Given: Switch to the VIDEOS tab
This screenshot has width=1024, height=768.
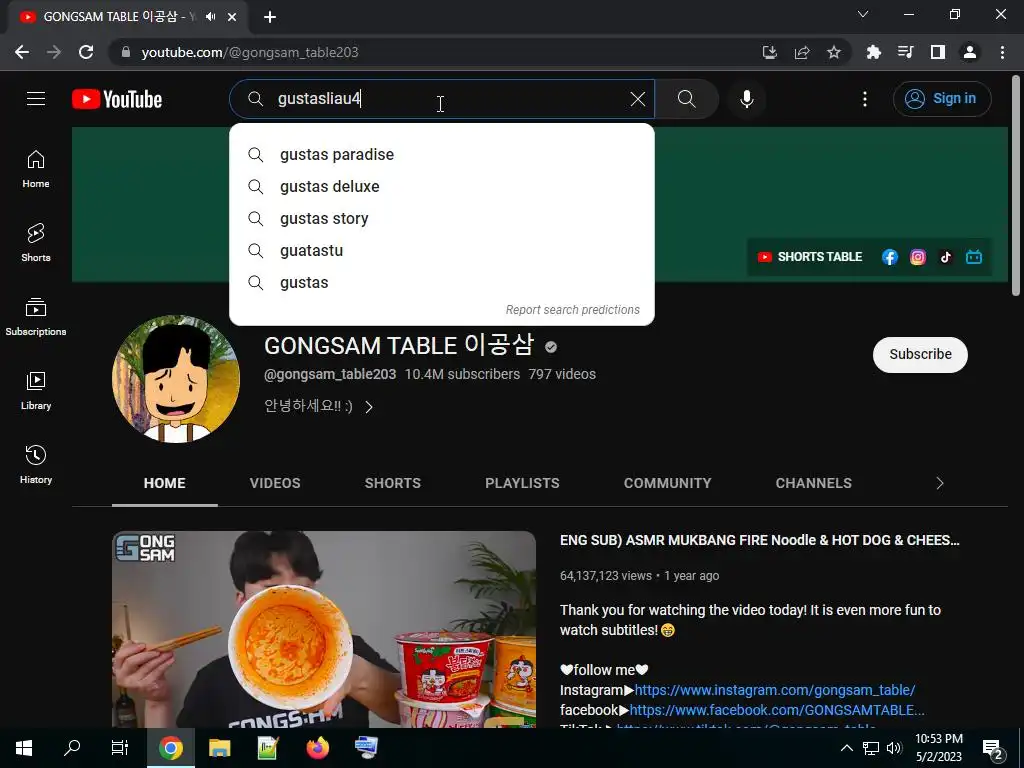Looking at the screenshot, I should [275, 483].
